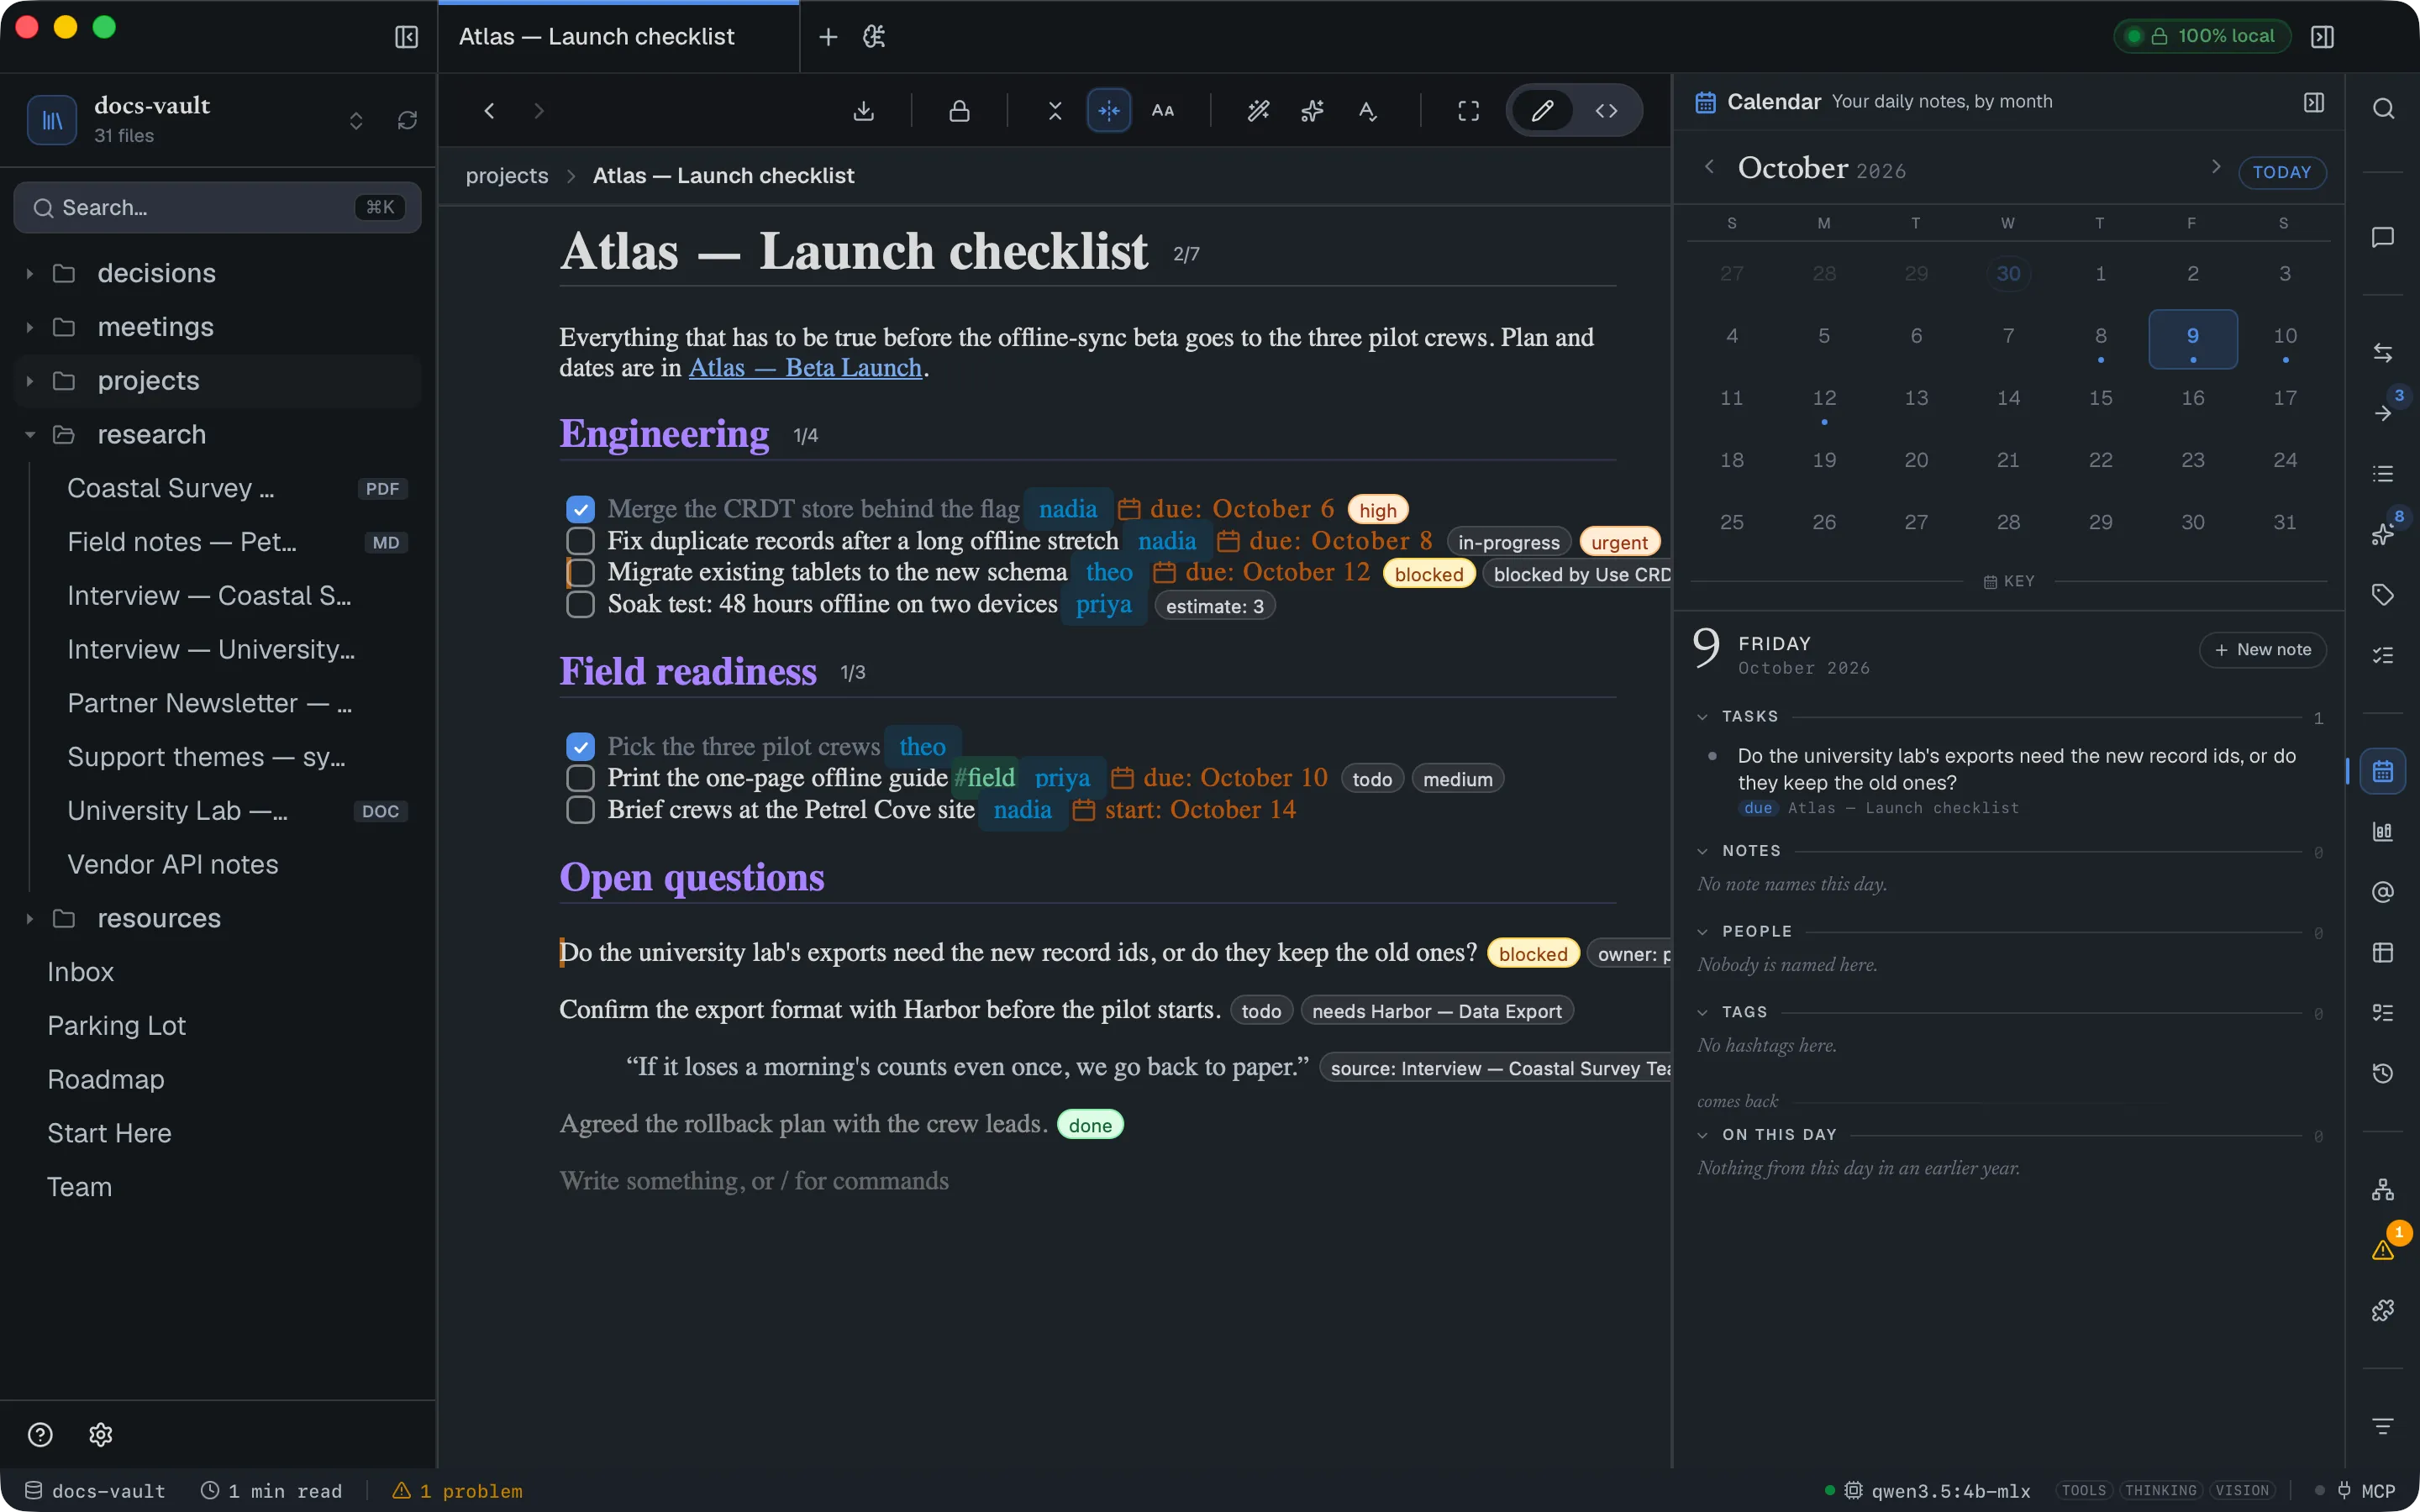The width and height of the screenshot is (2420, 1512).
Task: Open the docs-vault switcher chevrons
Action: point(356,121)
